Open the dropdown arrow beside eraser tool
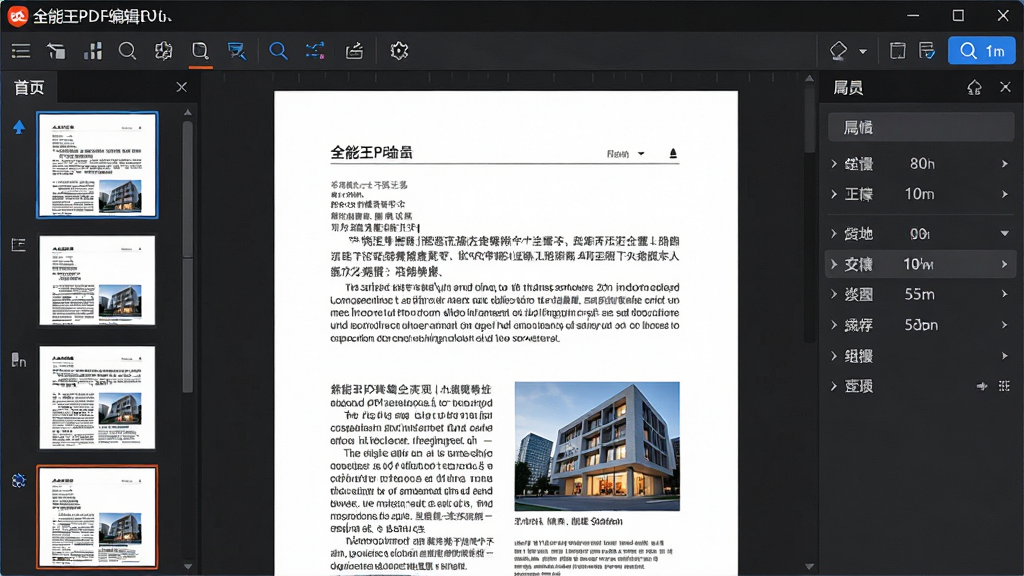The width and height of the screenshot is (1024, 576). click(x=863, y=52)
